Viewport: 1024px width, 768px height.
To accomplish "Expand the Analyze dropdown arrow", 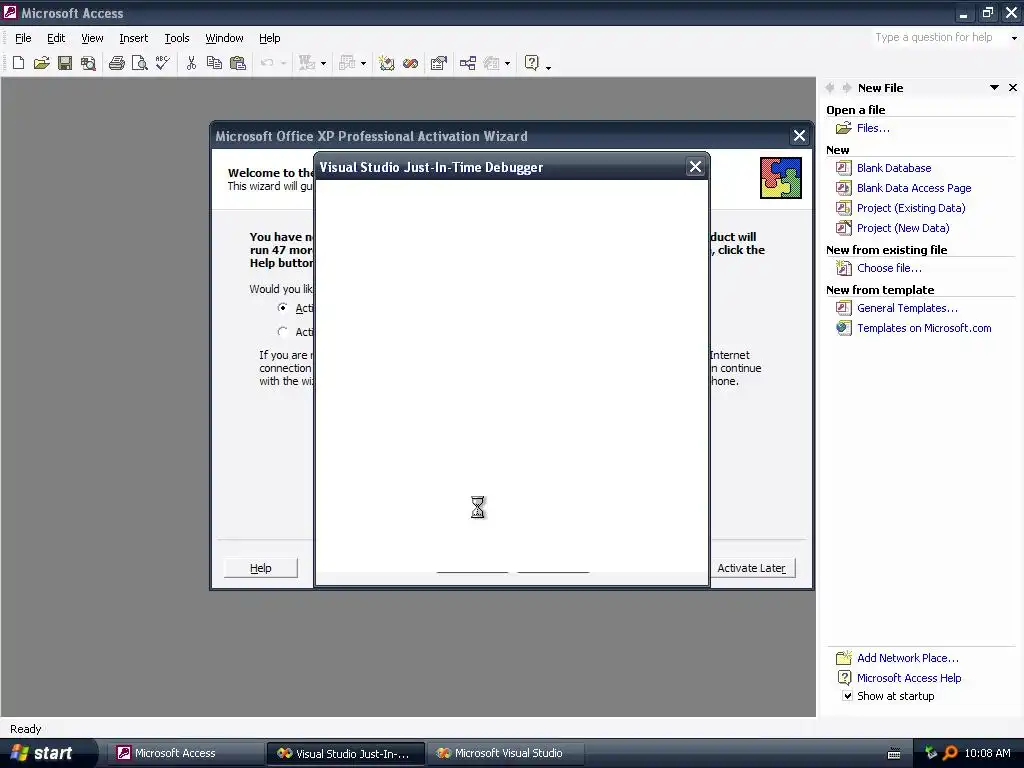I will click(x=363, y=63).
